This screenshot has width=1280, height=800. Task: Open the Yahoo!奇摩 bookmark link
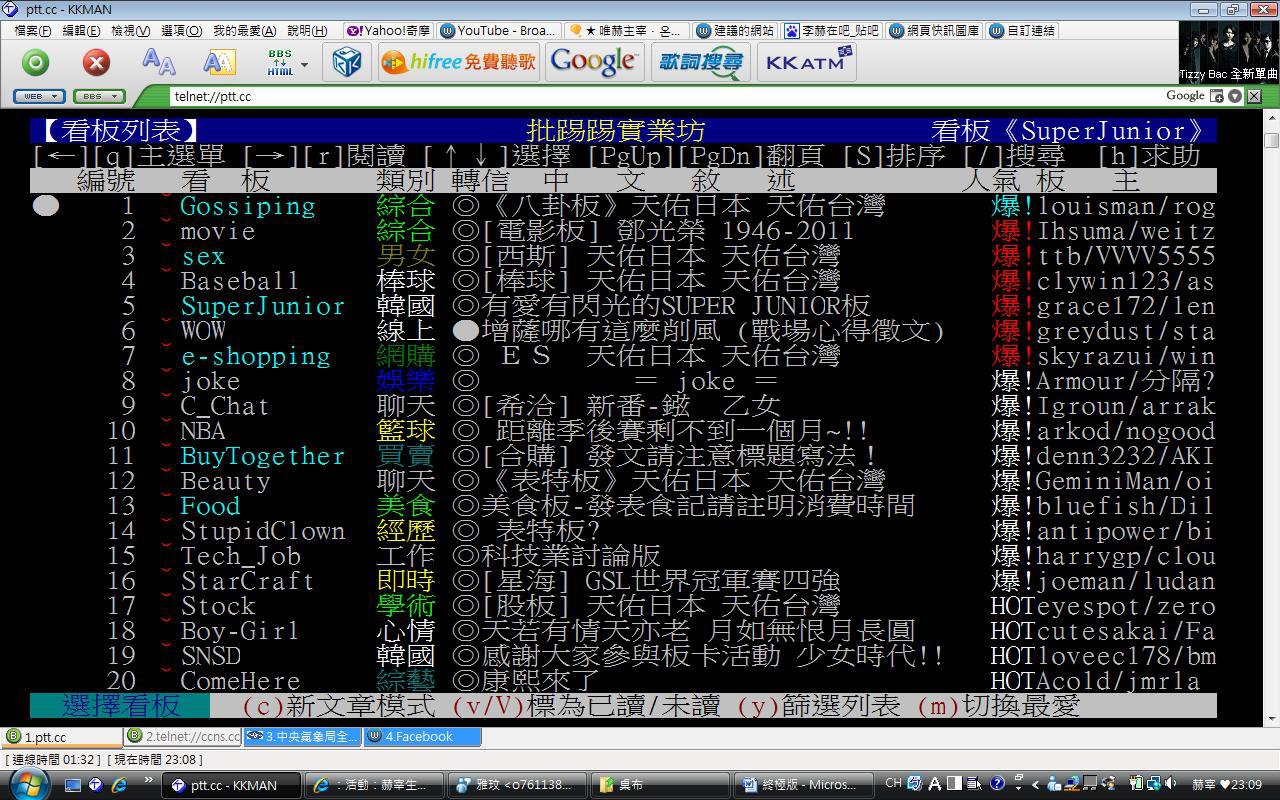click(x=389, y=31)
